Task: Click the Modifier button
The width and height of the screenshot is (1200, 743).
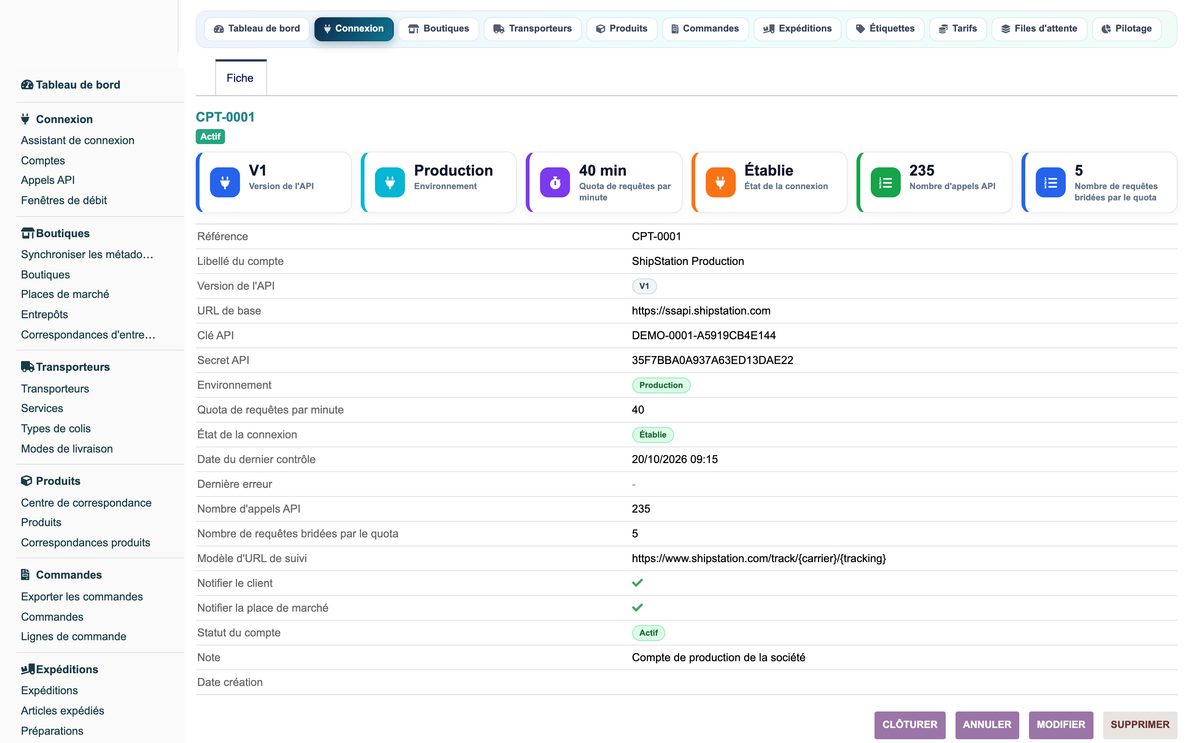Action: pos(1061,725)
